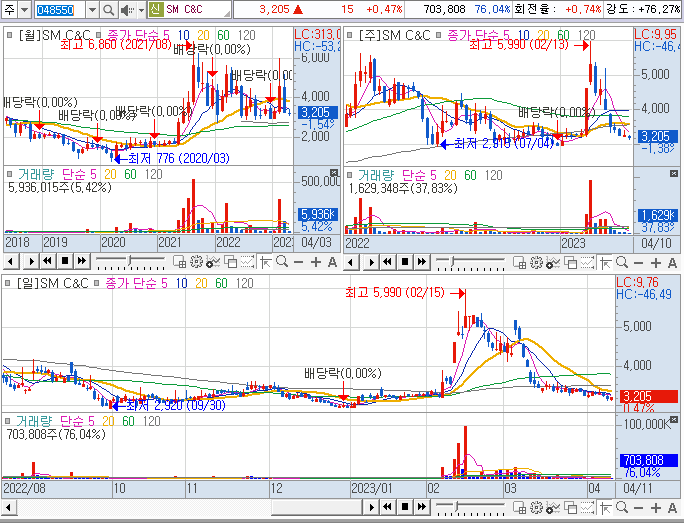Toggle the 종가 단순 marker in daily chart

(96, 283)
